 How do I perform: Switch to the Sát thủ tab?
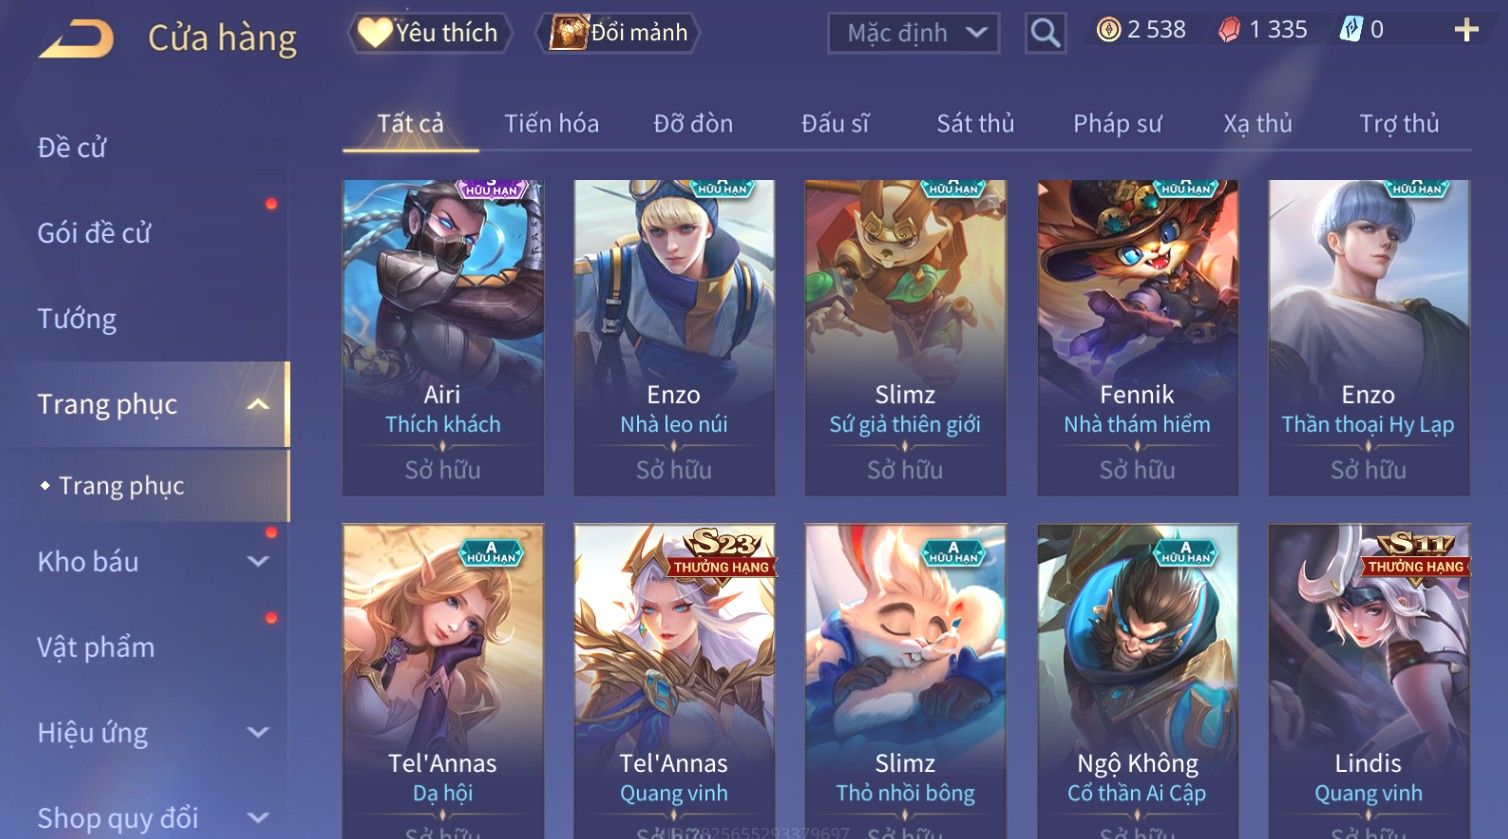[x=975, y=123]
